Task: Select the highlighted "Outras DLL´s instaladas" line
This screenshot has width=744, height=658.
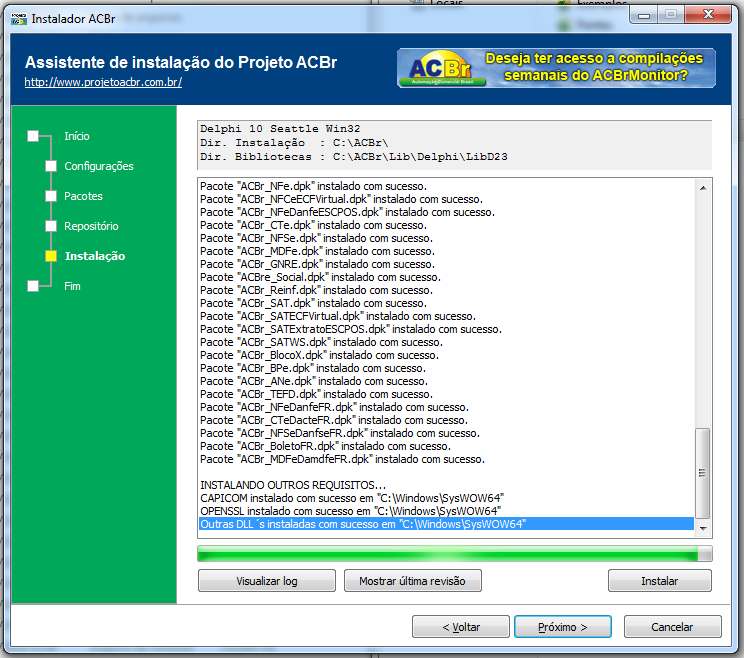Action: [x=446, y=524]
